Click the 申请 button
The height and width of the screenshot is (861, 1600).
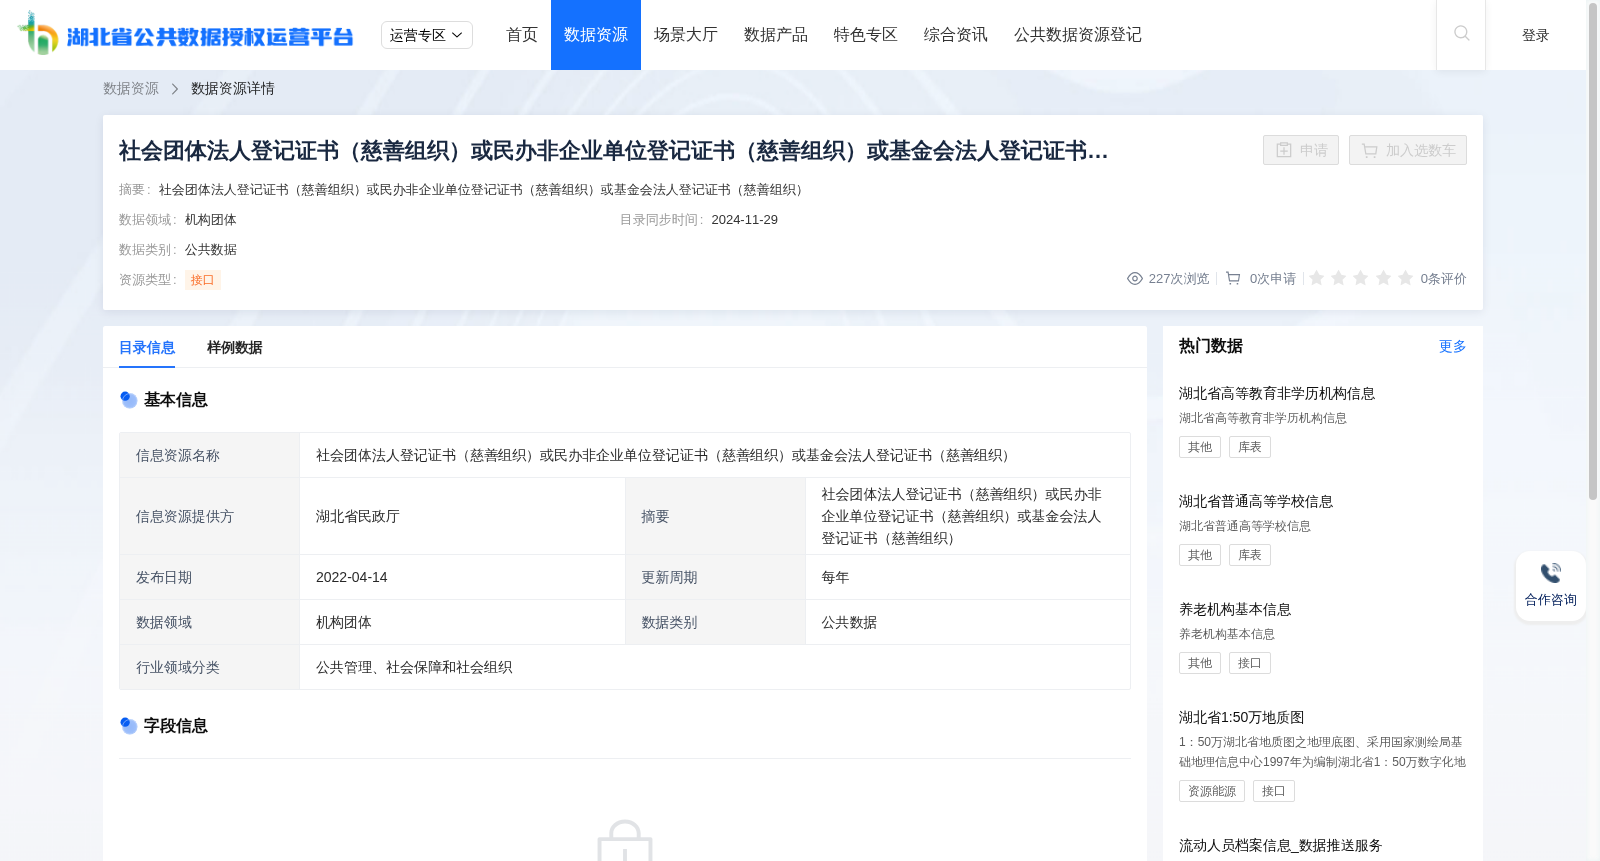pyautogui.click(x=1301, y=150)
